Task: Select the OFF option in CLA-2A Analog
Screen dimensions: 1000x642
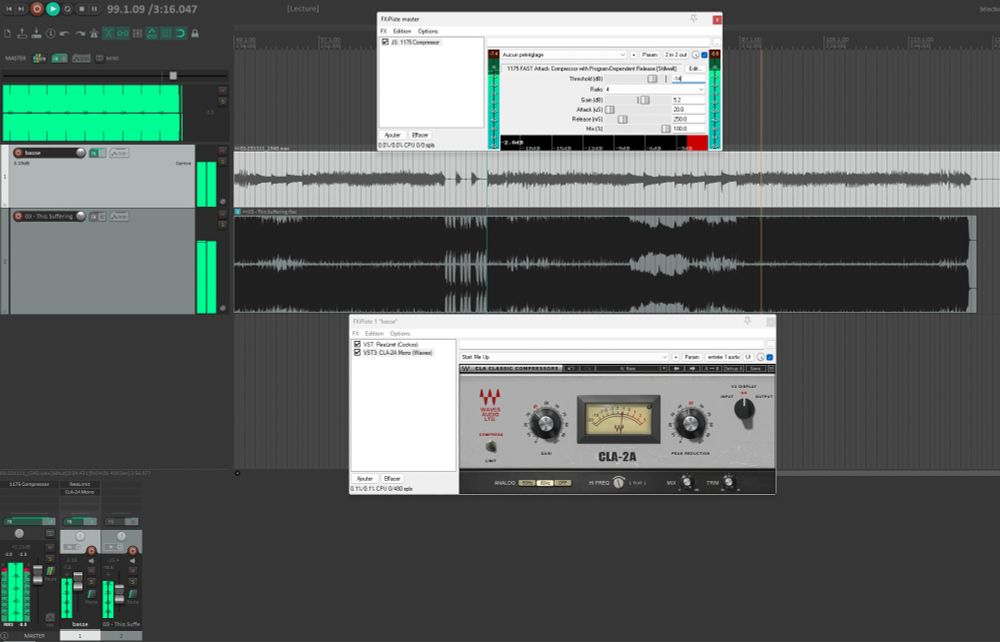Action: [x=562, y=483]
